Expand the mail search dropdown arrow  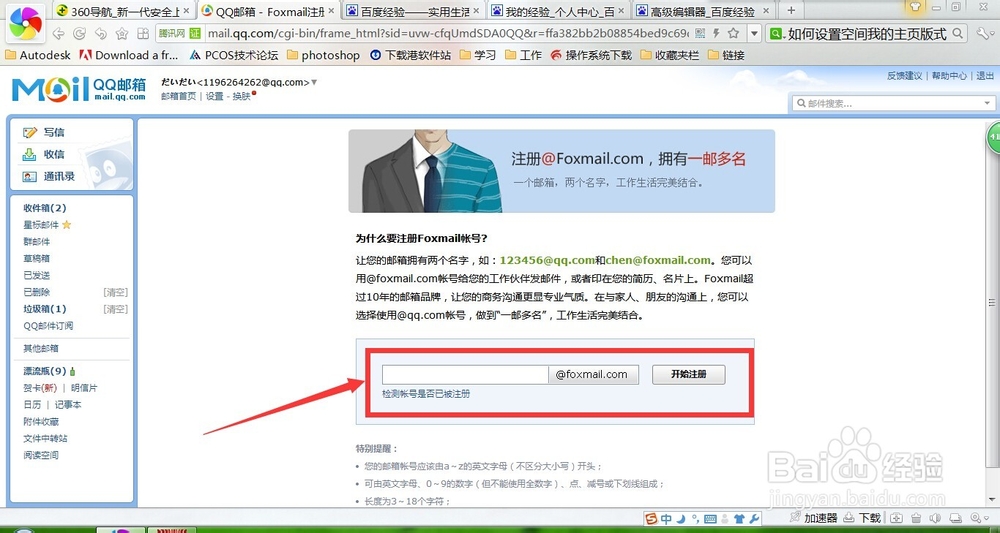[x=987, y=103]
